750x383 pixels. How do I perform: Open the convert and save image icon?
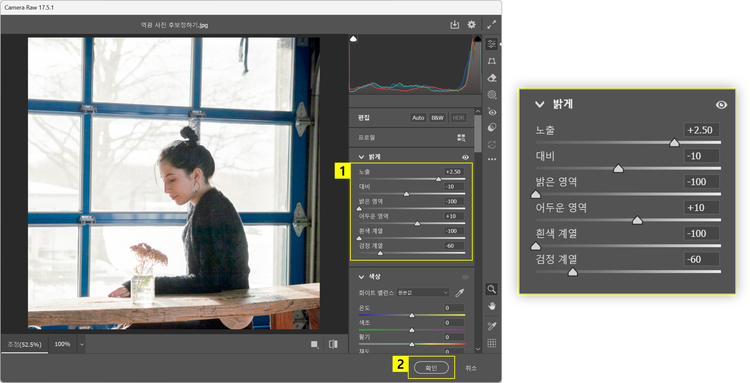point(454,25)
